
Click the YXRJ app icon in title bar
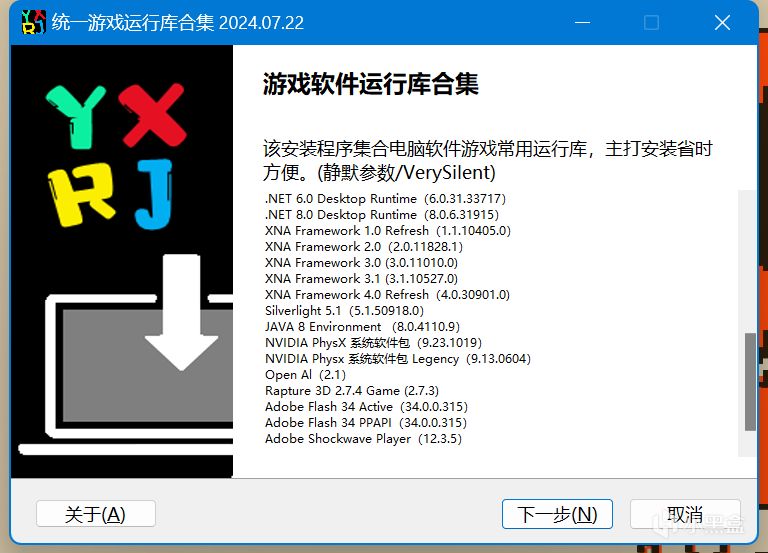coord(33,23)
